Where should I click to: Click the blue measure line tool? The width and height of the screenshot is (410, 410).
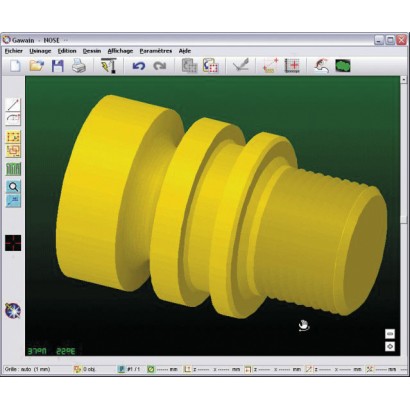[x=13, y=201]
